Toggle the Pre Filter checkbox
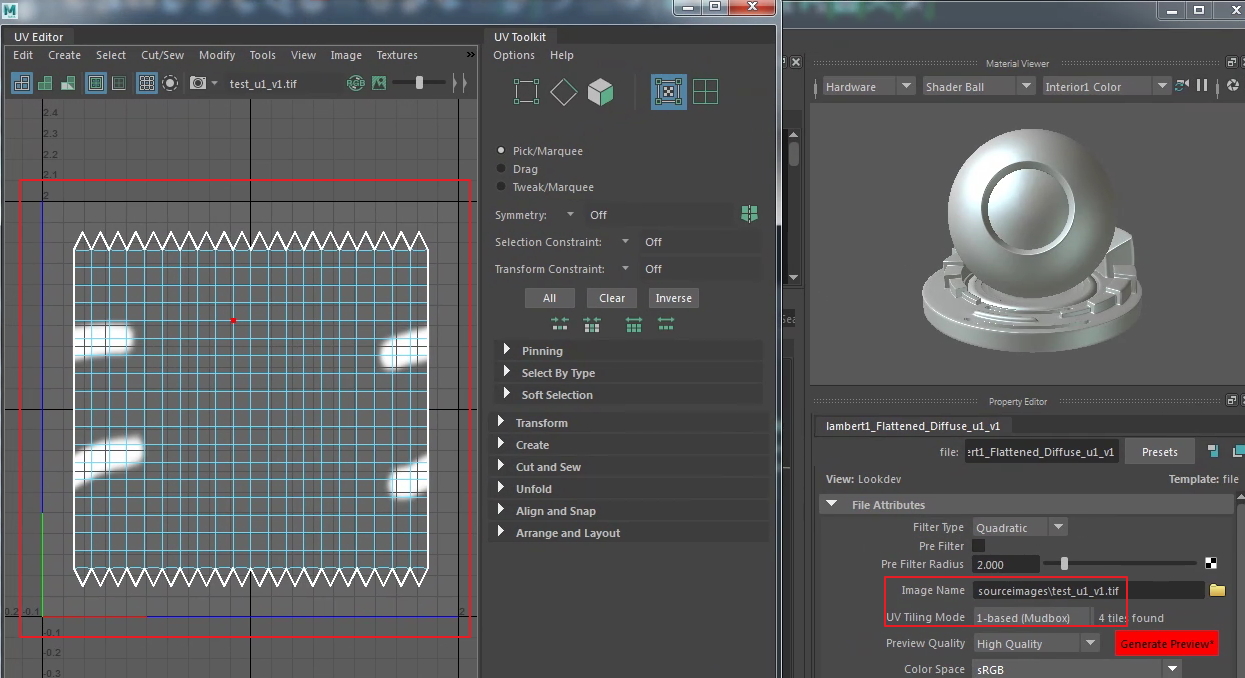The height and width of the screenshot is (678, 1245). tap(979, 546)
